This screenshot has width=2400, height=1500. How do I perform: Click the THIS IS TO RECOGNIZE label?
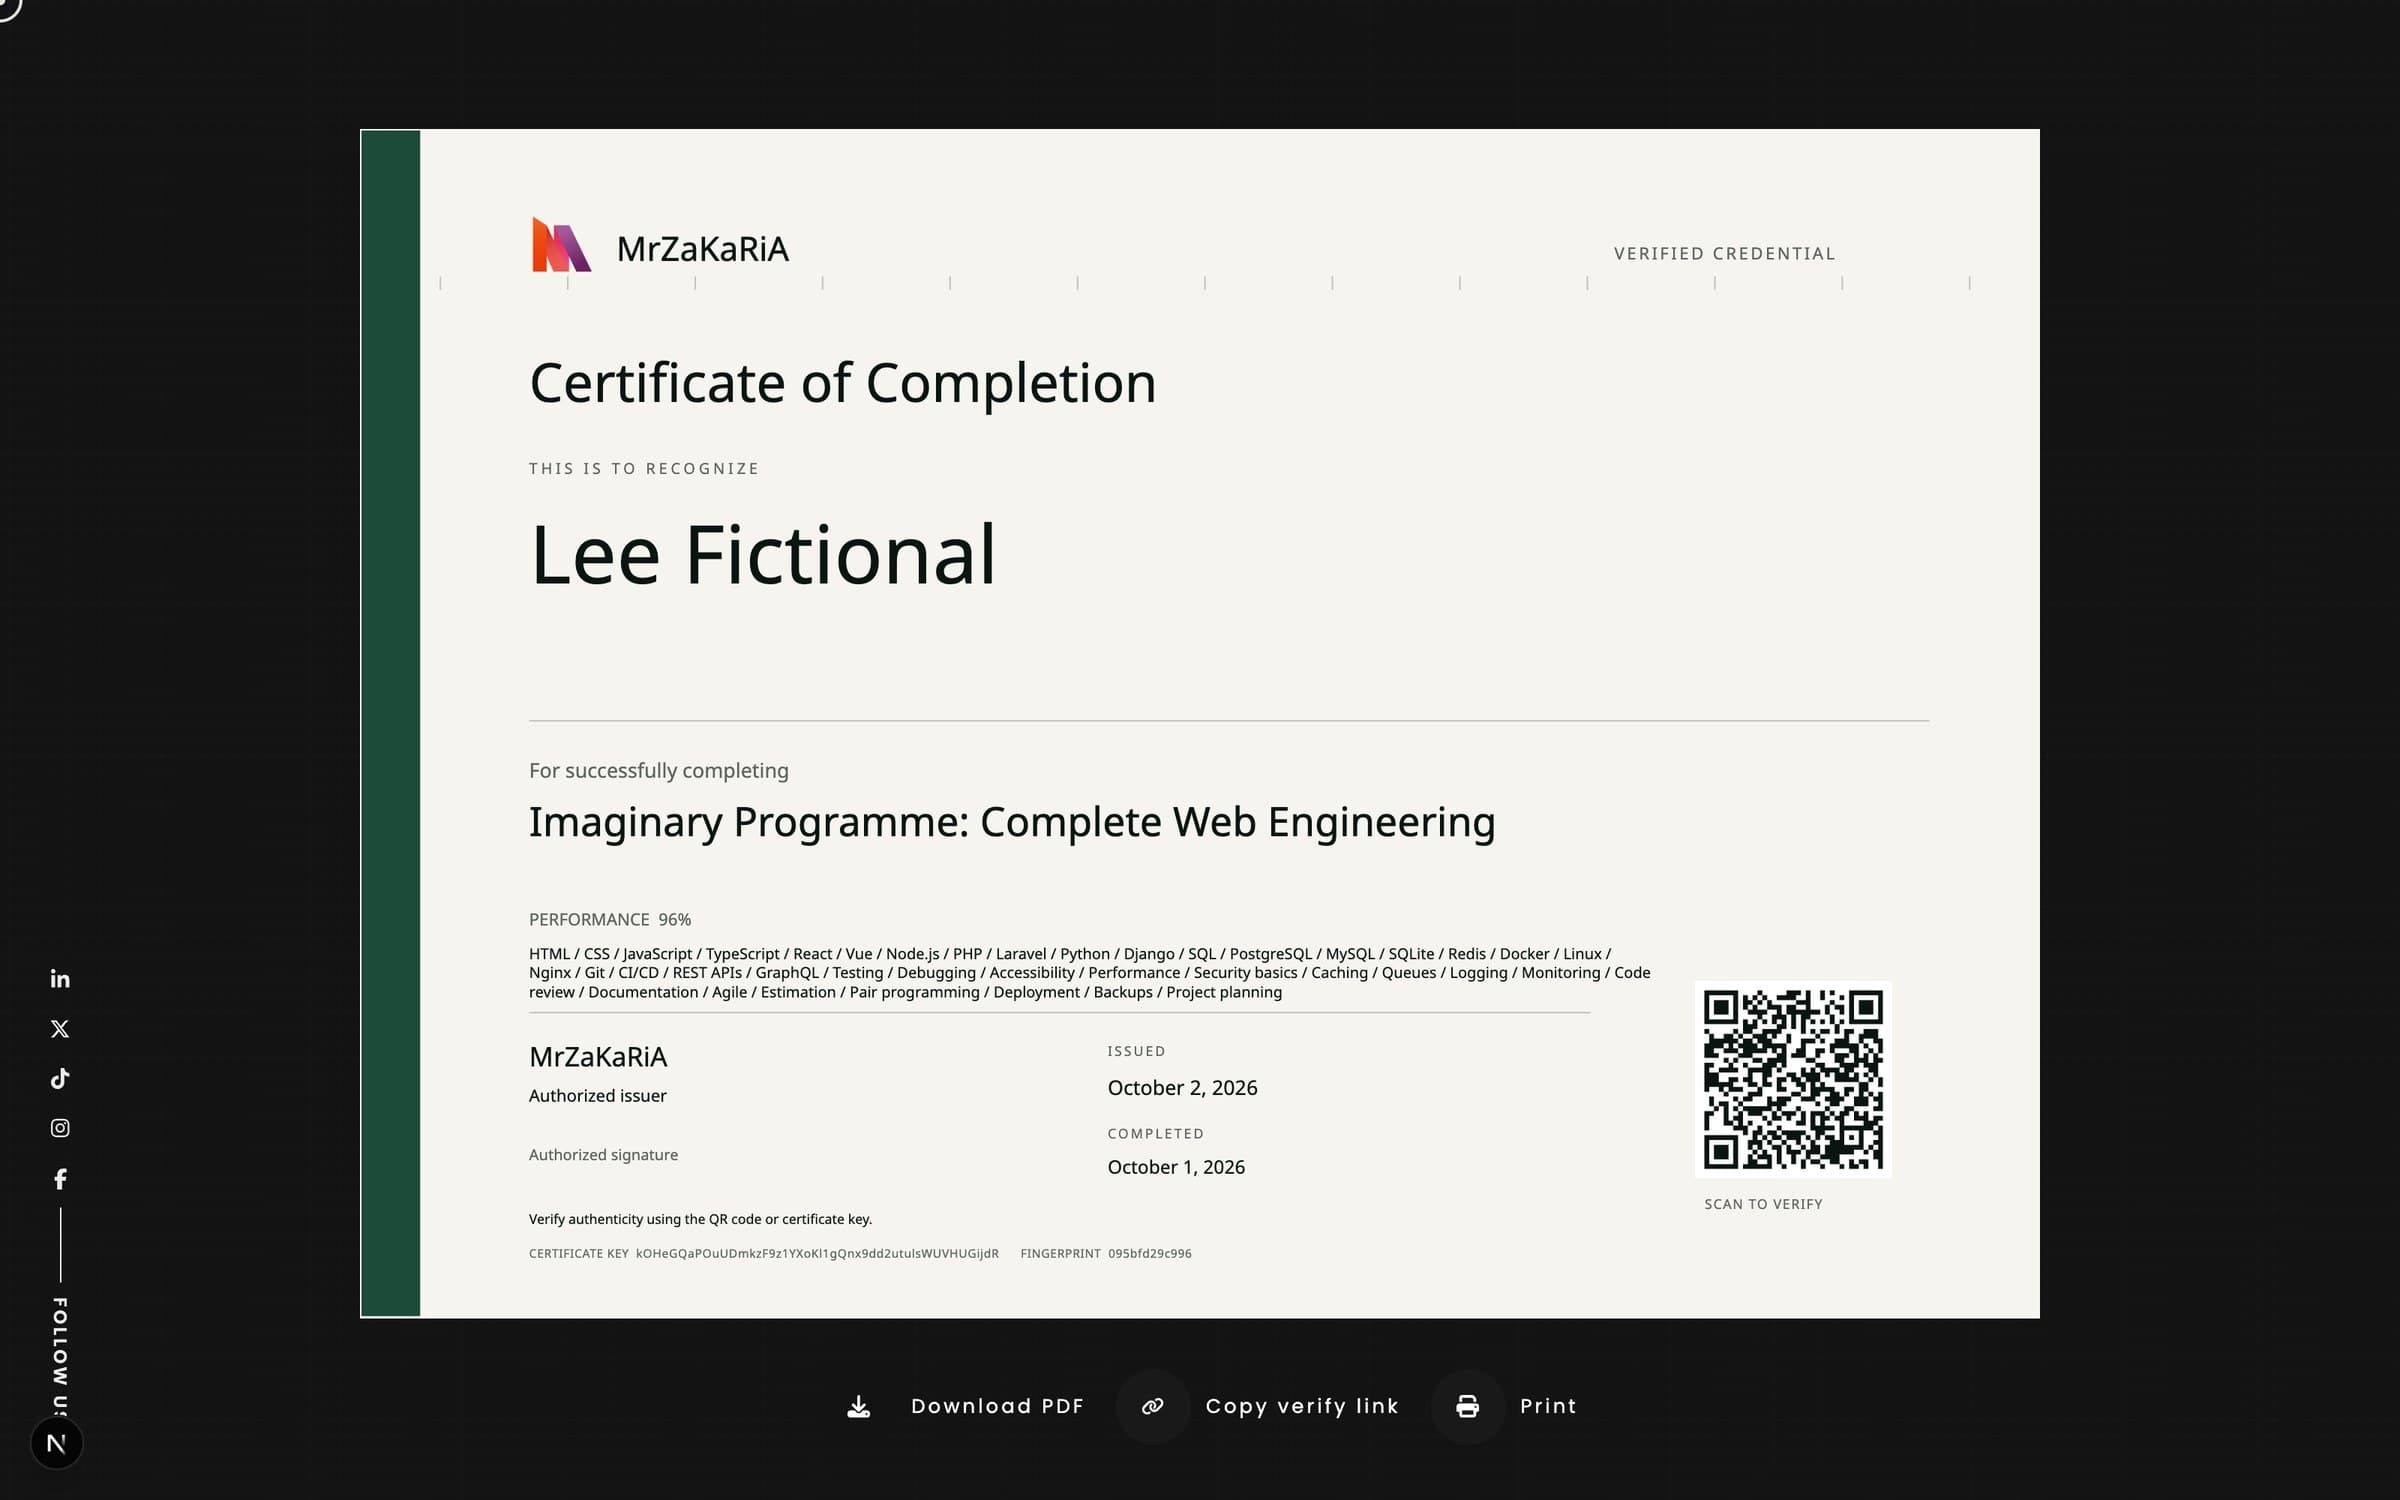pos(644,469)
